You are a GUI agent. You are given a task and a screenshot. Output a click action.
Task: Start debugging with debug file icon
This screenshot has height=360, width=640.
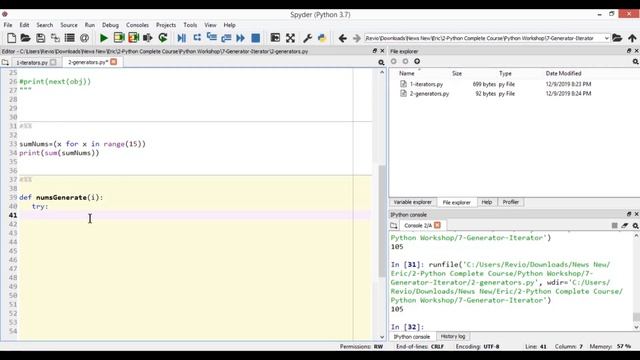coord(182,38)
